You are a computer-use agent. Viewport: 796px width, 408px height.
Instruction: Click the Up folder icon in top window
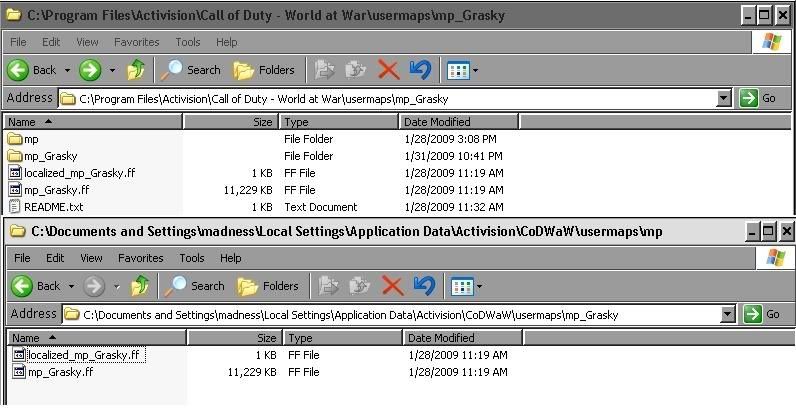point(137,70)
